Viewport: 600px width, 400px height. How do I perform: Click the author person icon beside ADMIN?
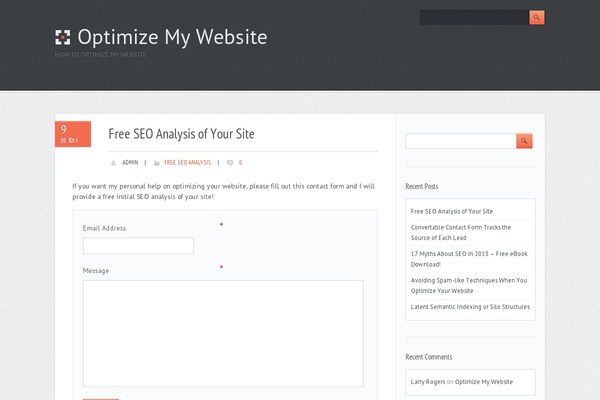[113, 163]
